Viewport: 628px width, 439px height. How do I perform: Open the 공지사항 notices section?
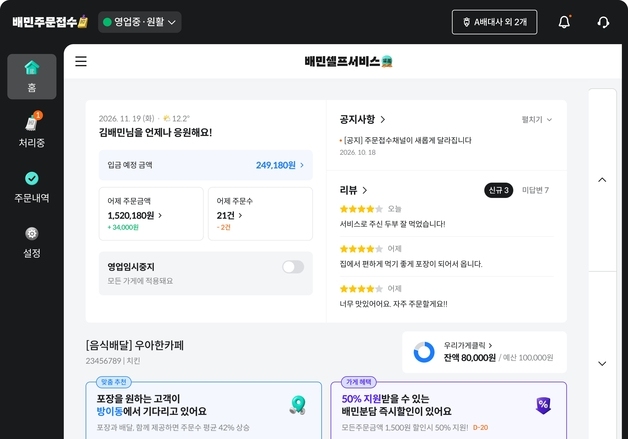(x=362, y=119)
